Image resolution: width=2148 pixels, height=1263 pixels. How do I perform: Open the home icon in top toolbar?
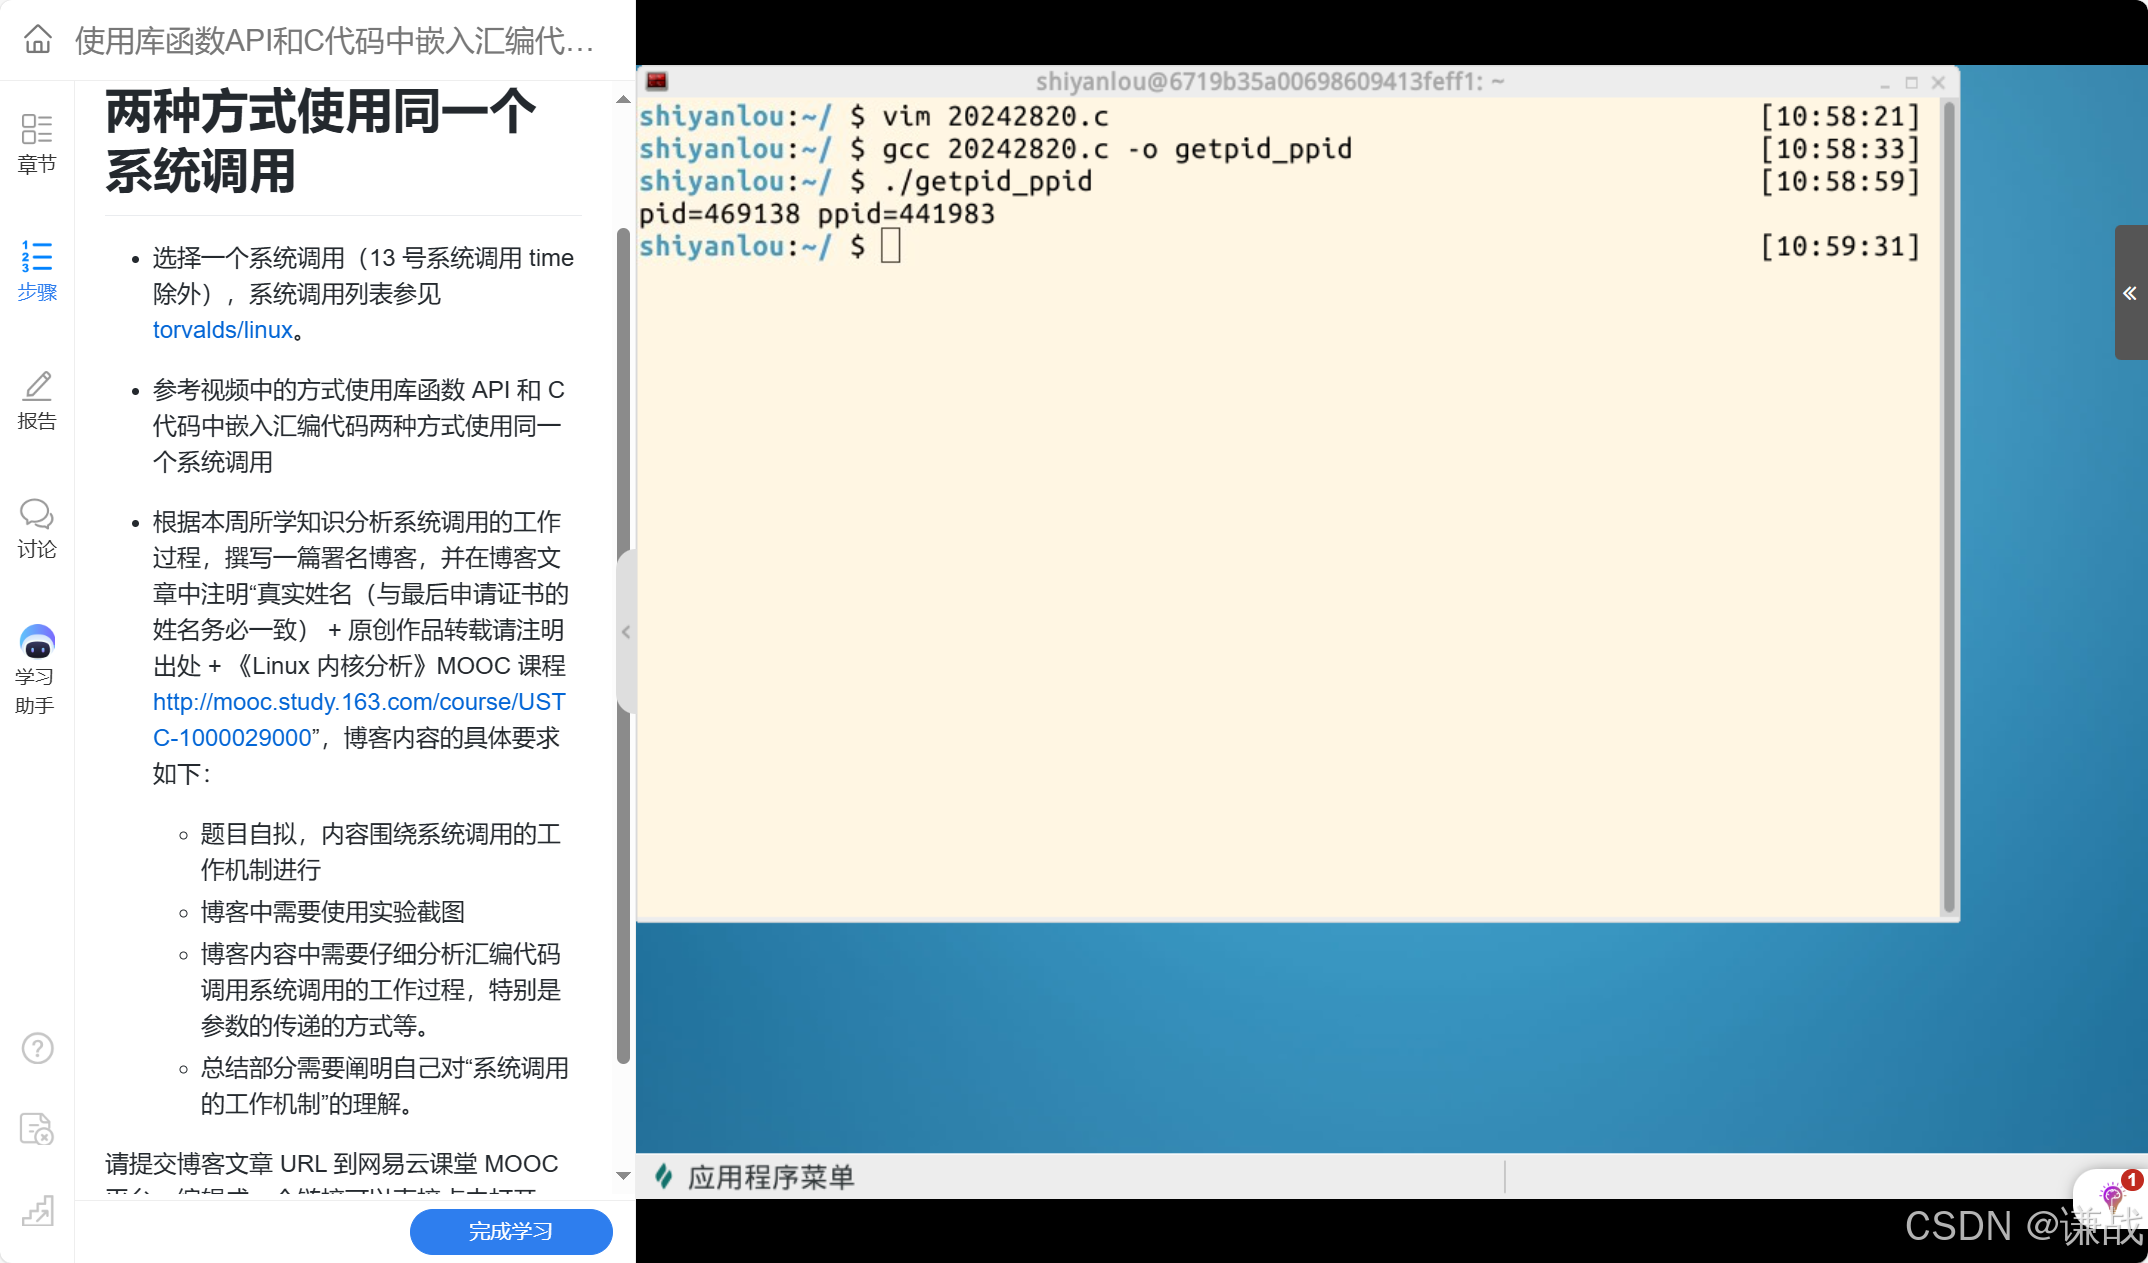point(37,40)
